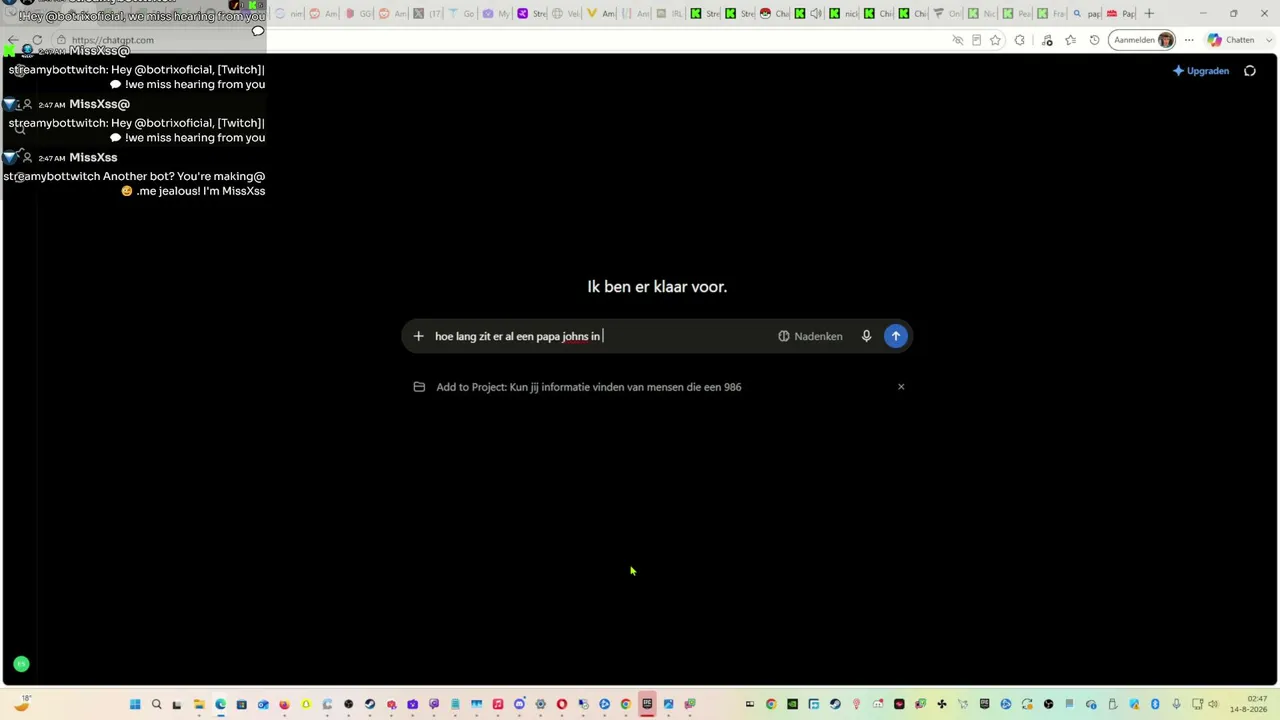Switch to the 'pap' search tab

pyautogui.click(x=1086, y=13)
